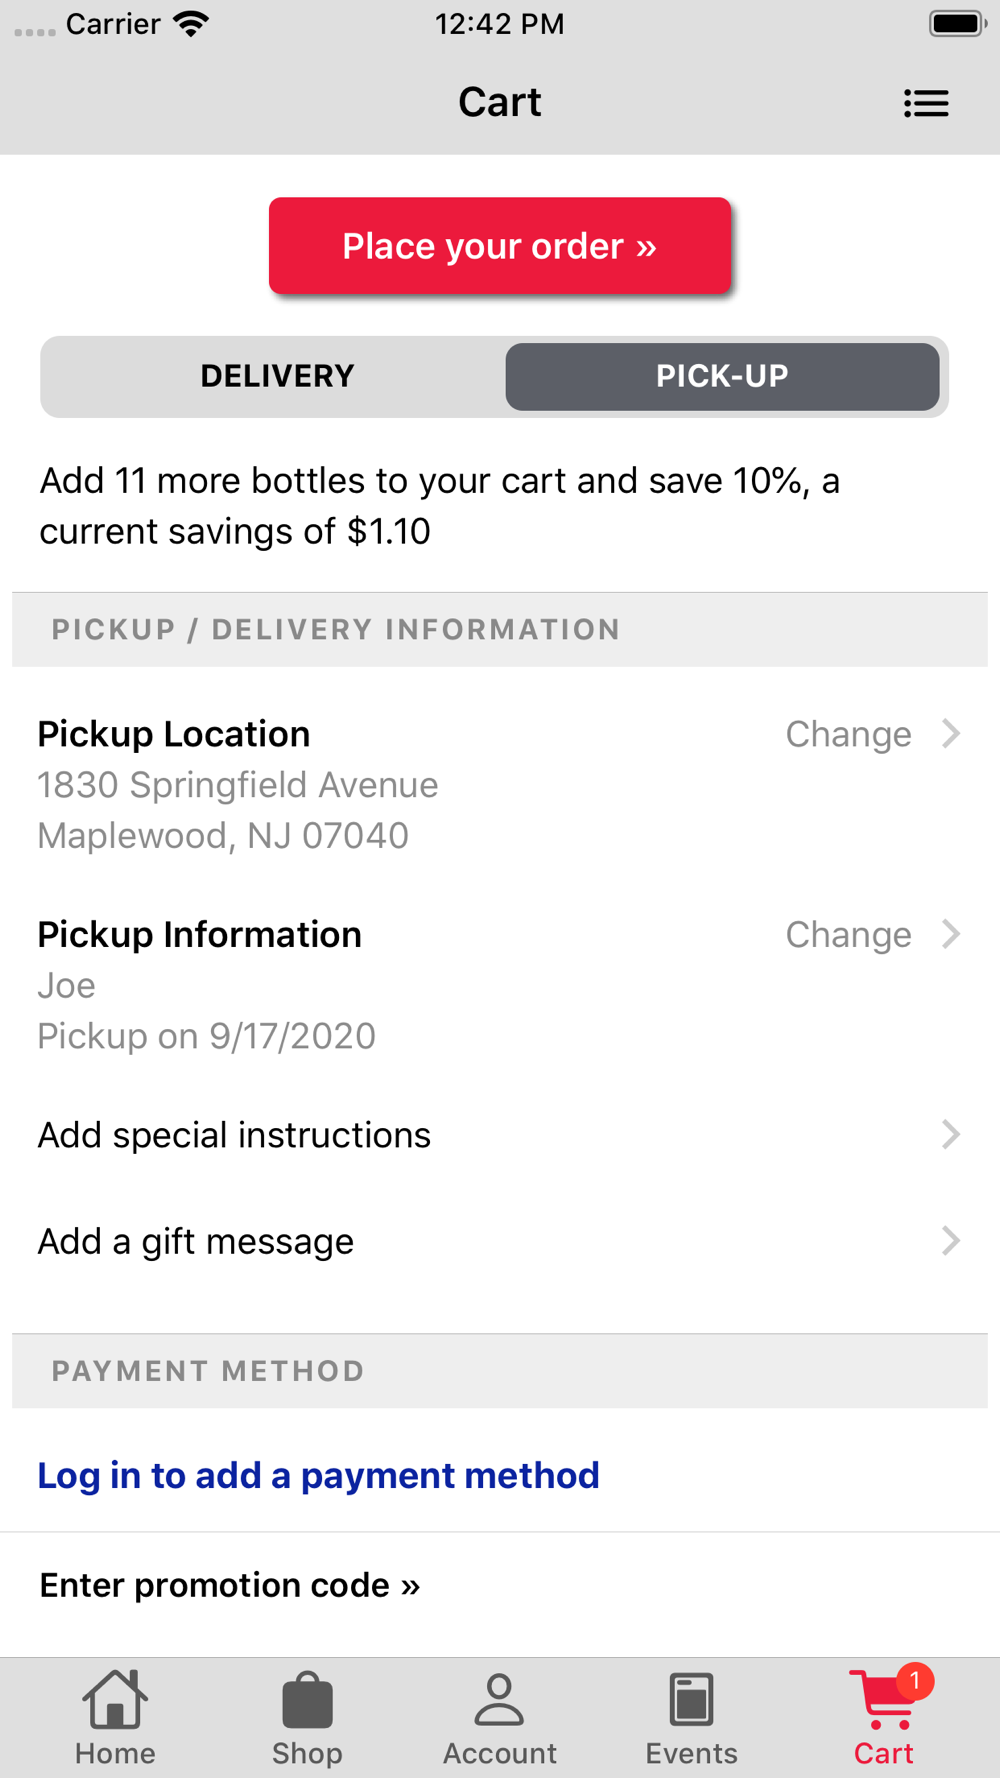Click the battery indicator icon
Screen dimensions: 1000x1778
pos(956,24)
